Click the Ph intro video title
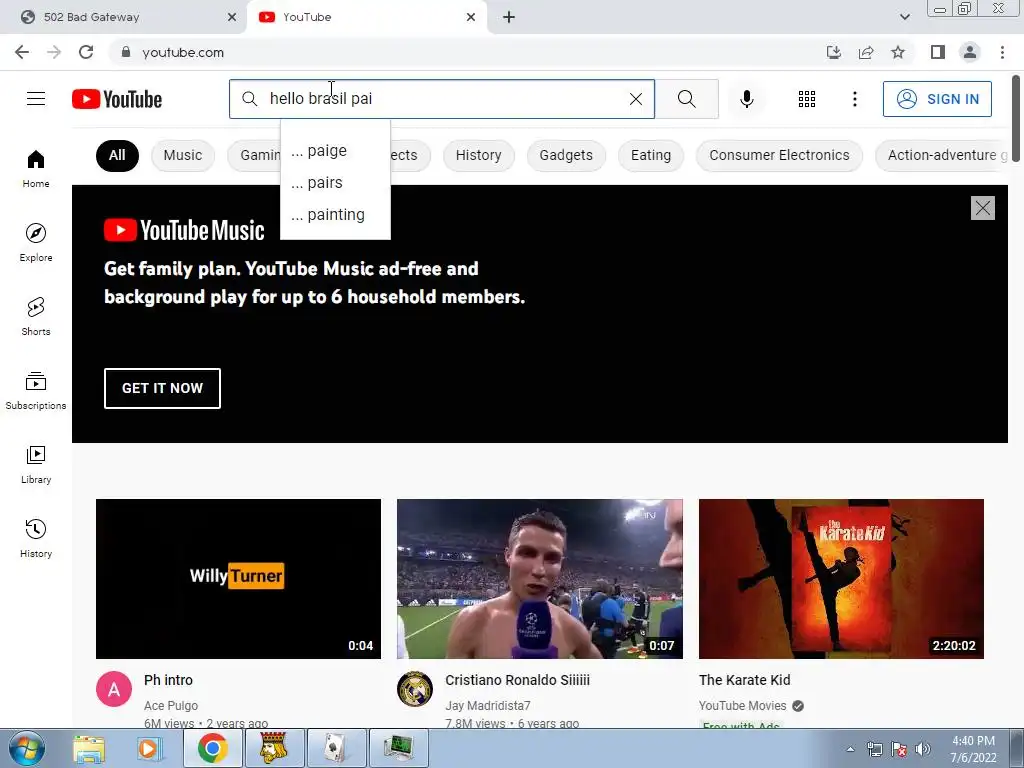 tap(168, 680)
